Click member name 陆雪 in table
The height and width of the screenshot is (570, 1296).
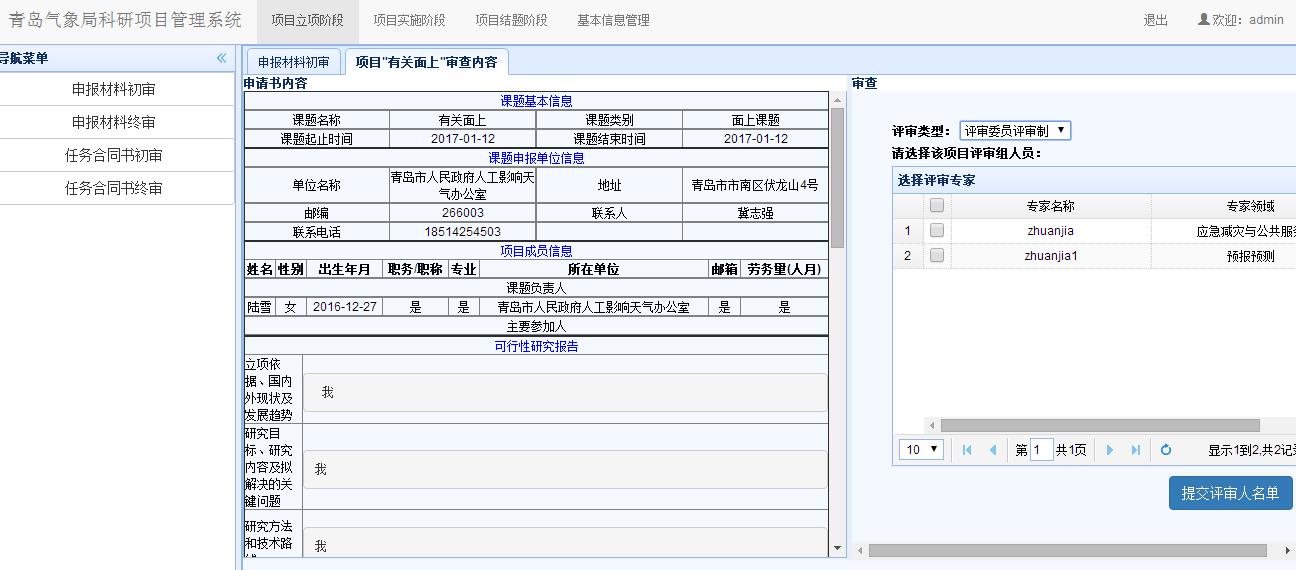(x=259, y=307)
